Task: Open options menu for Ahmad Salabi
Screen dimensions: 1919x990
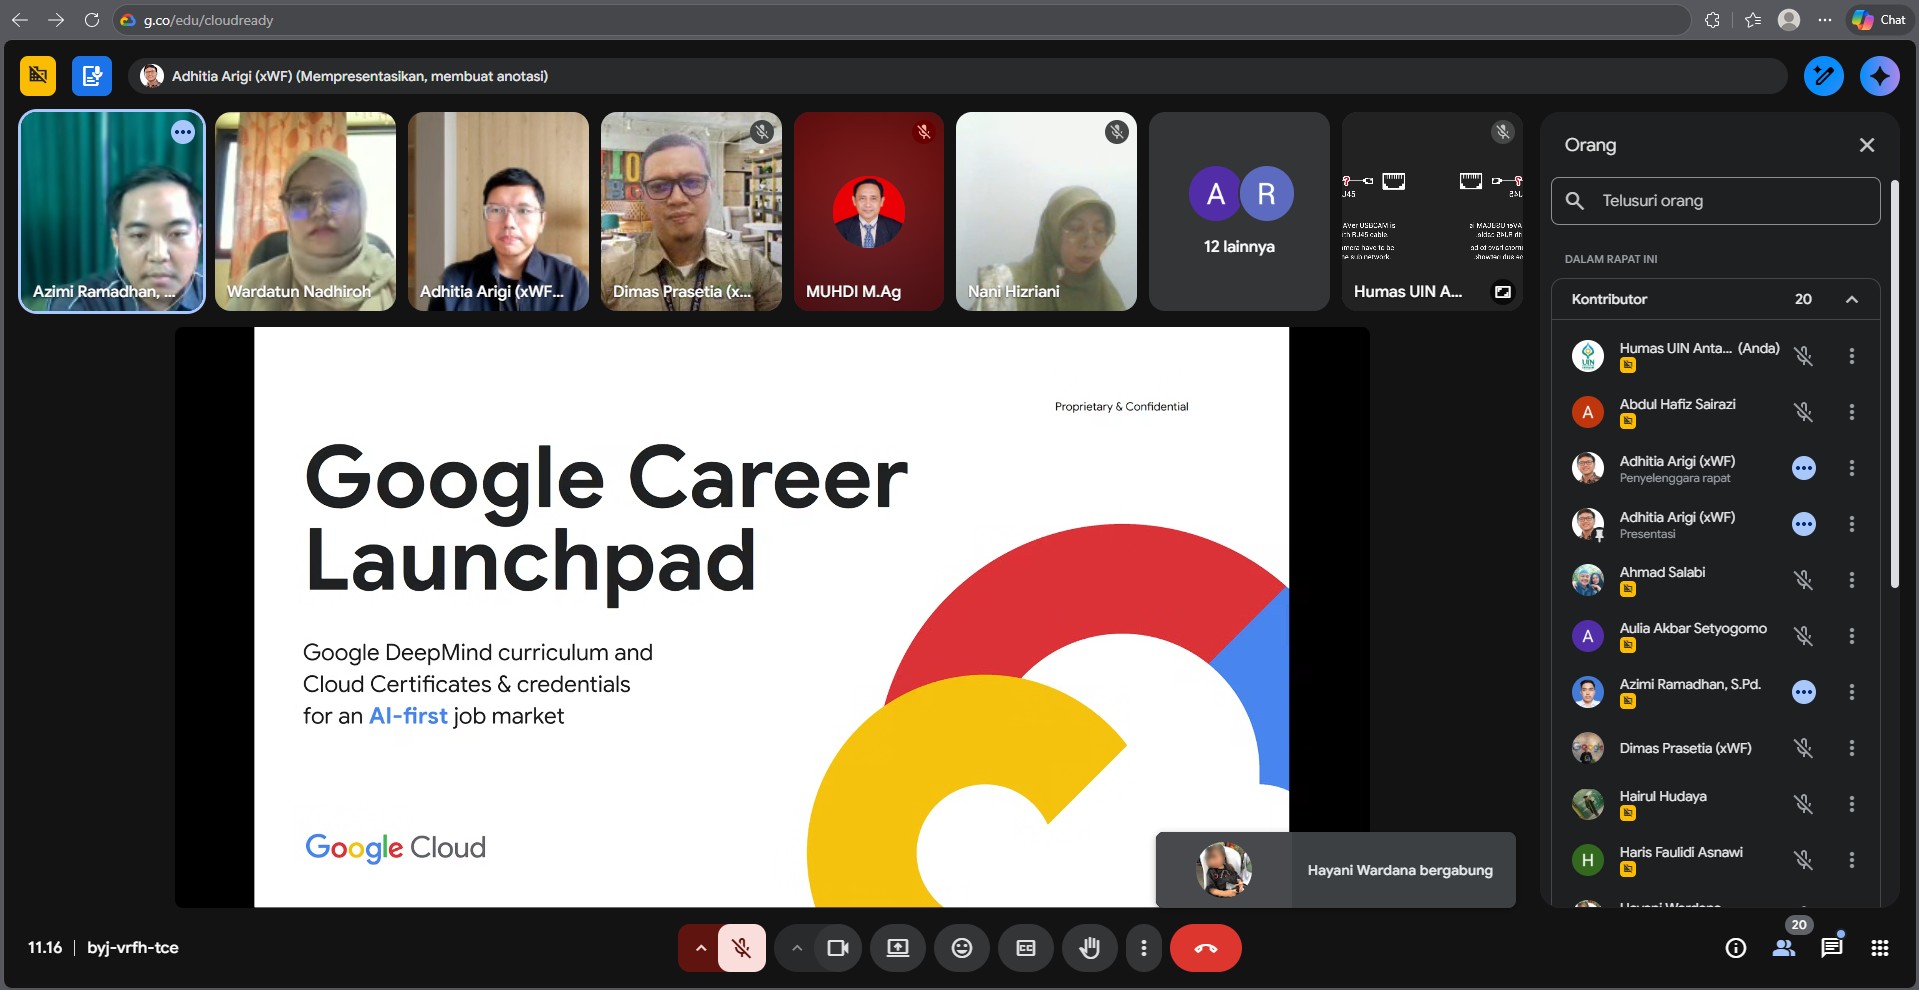Action: (x=1852, y=580)
